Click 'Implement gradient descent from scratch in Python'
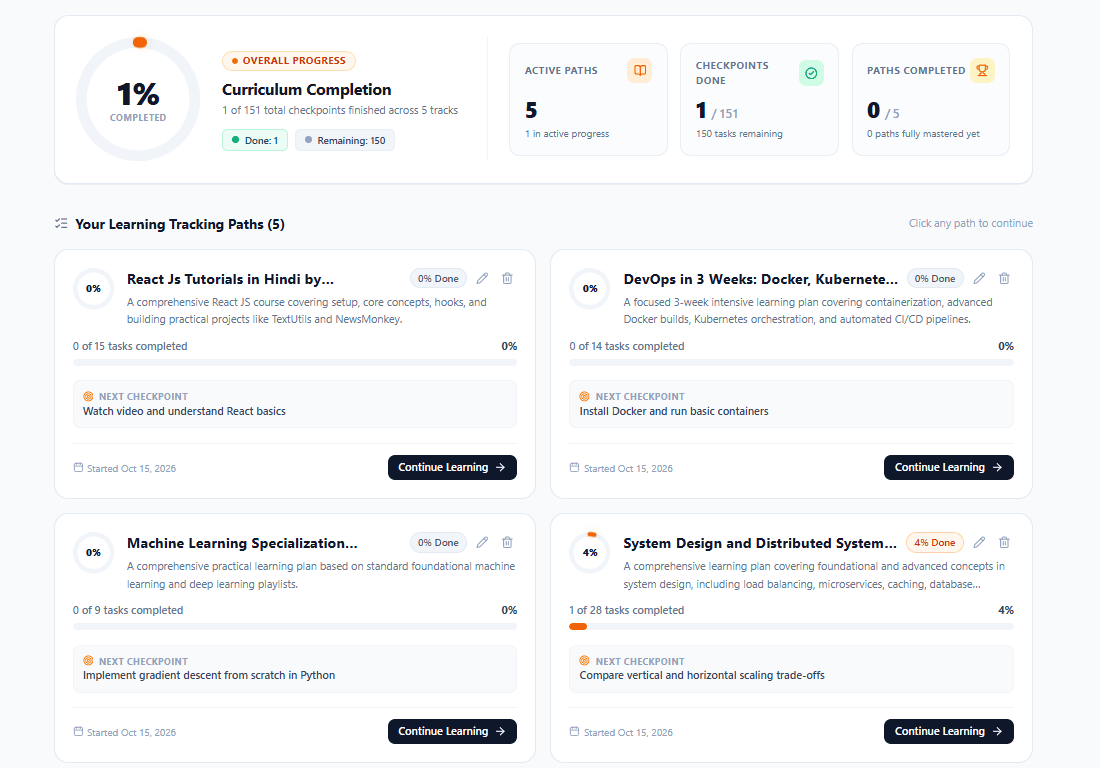 [209, 675]
